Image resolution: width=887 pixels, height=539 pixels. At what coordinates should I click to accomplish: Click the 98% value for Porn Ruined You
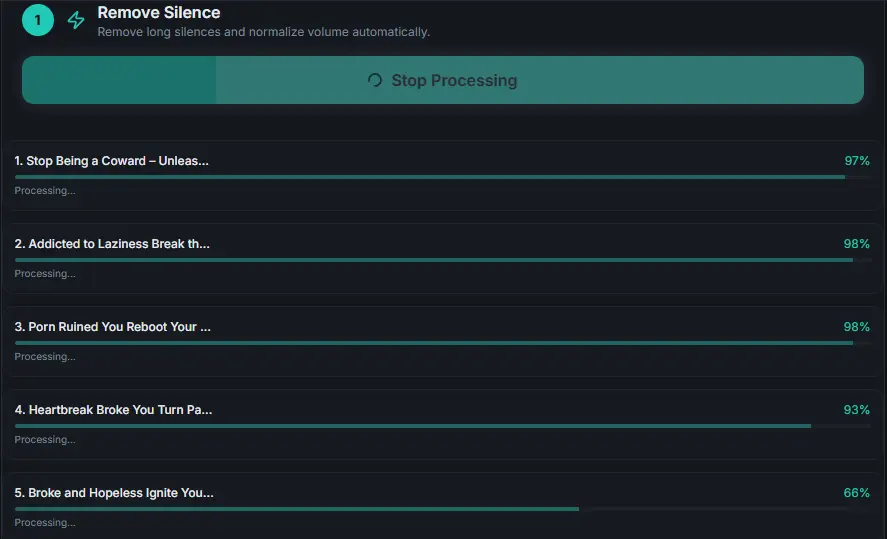[856, 327]
